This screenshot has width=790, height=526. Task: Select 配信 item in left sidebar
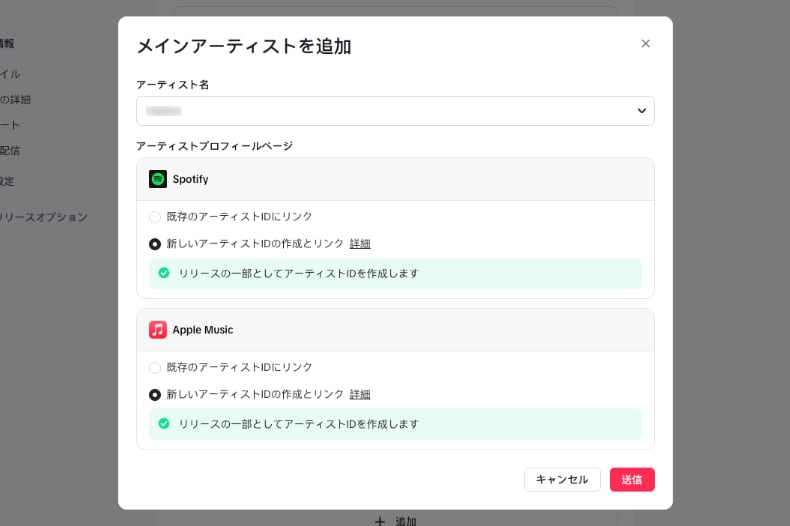pos(10,151)
